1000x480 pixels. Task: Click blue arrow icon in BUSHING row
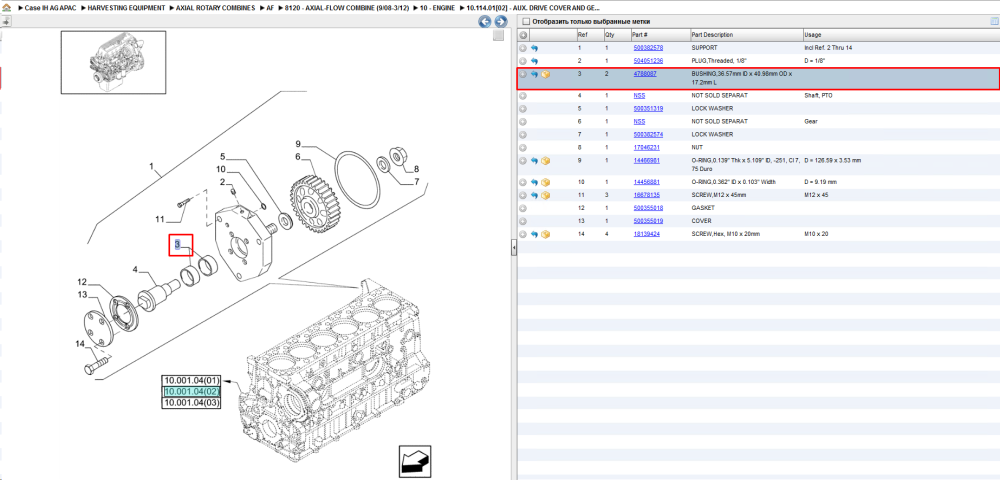click(534, 74)
